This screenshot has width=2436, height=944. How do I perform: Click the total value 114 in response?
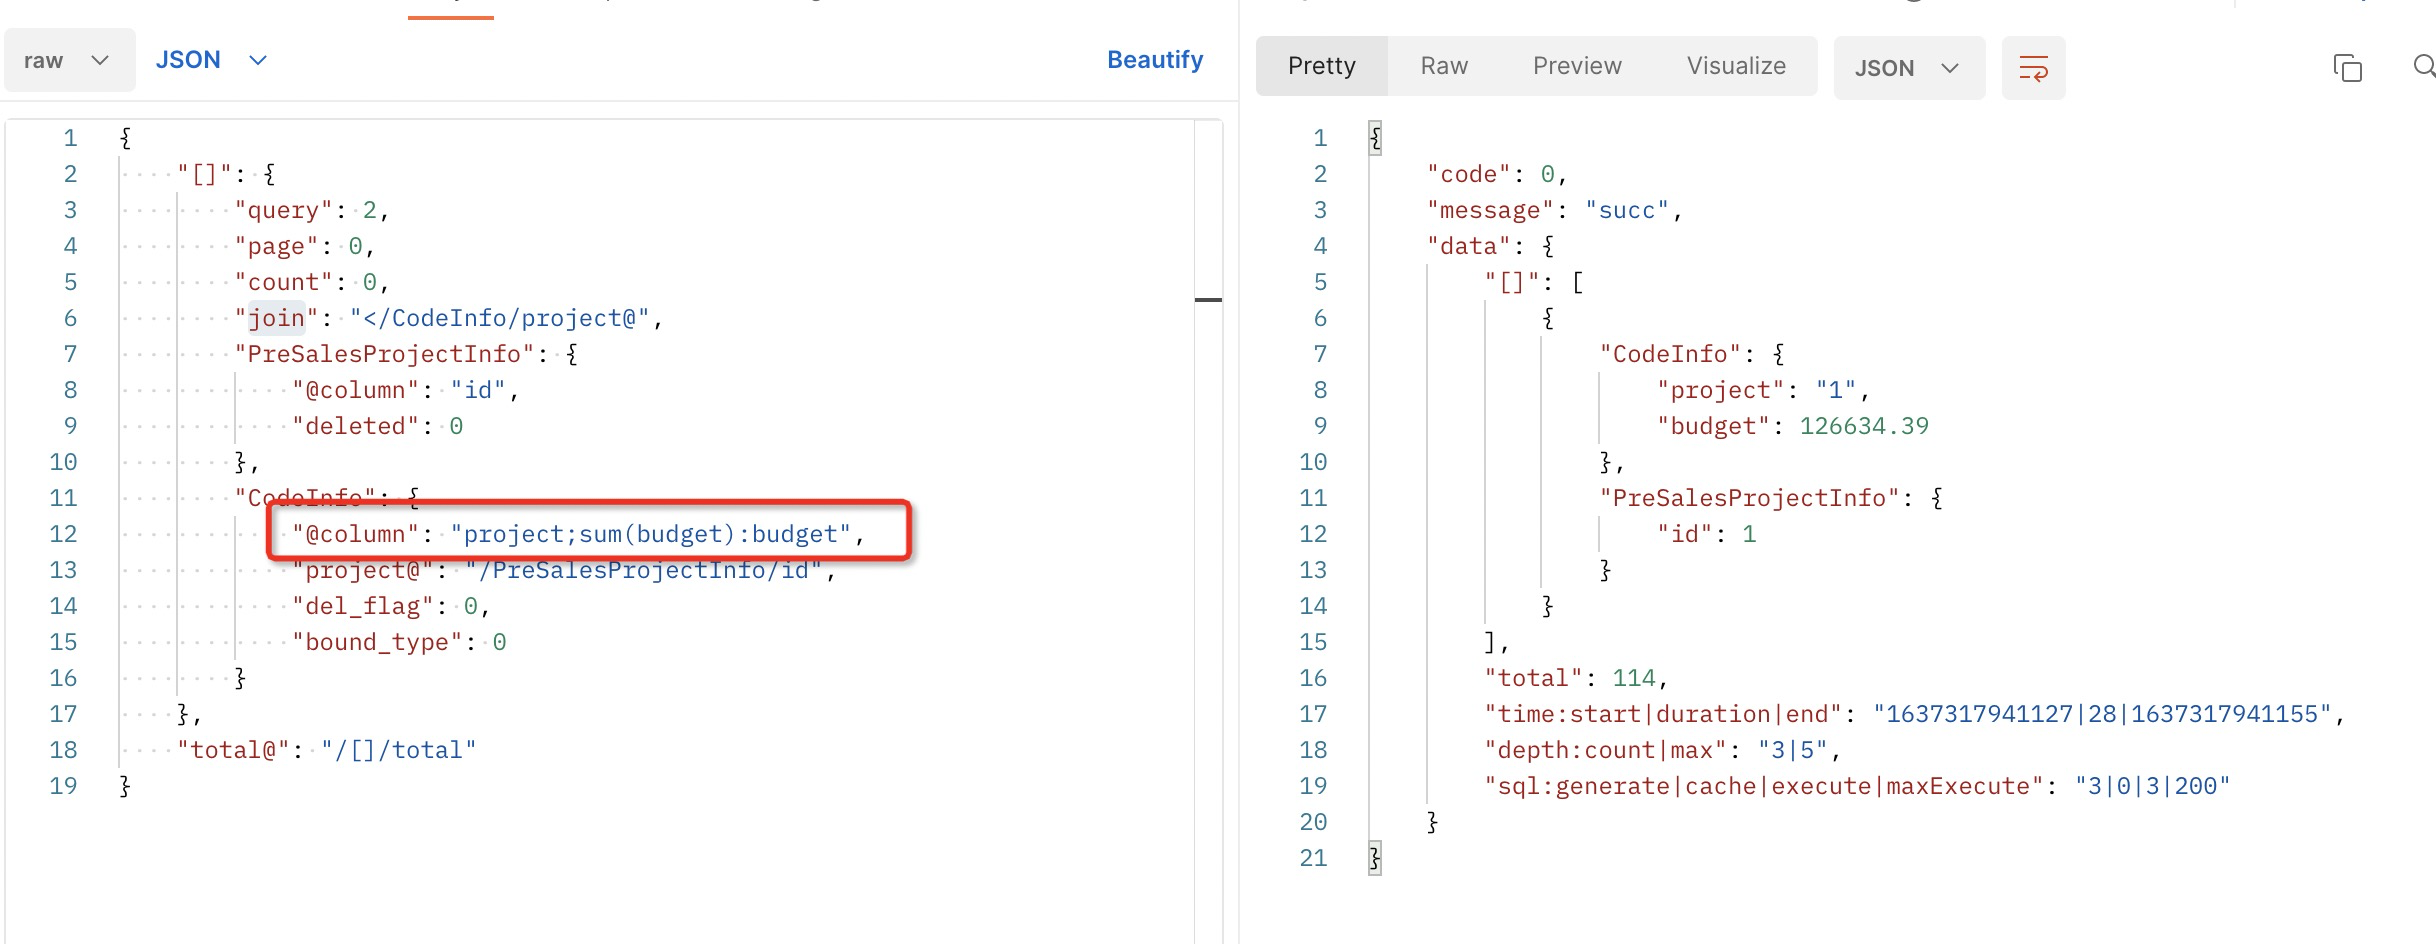pos(1634,678)
